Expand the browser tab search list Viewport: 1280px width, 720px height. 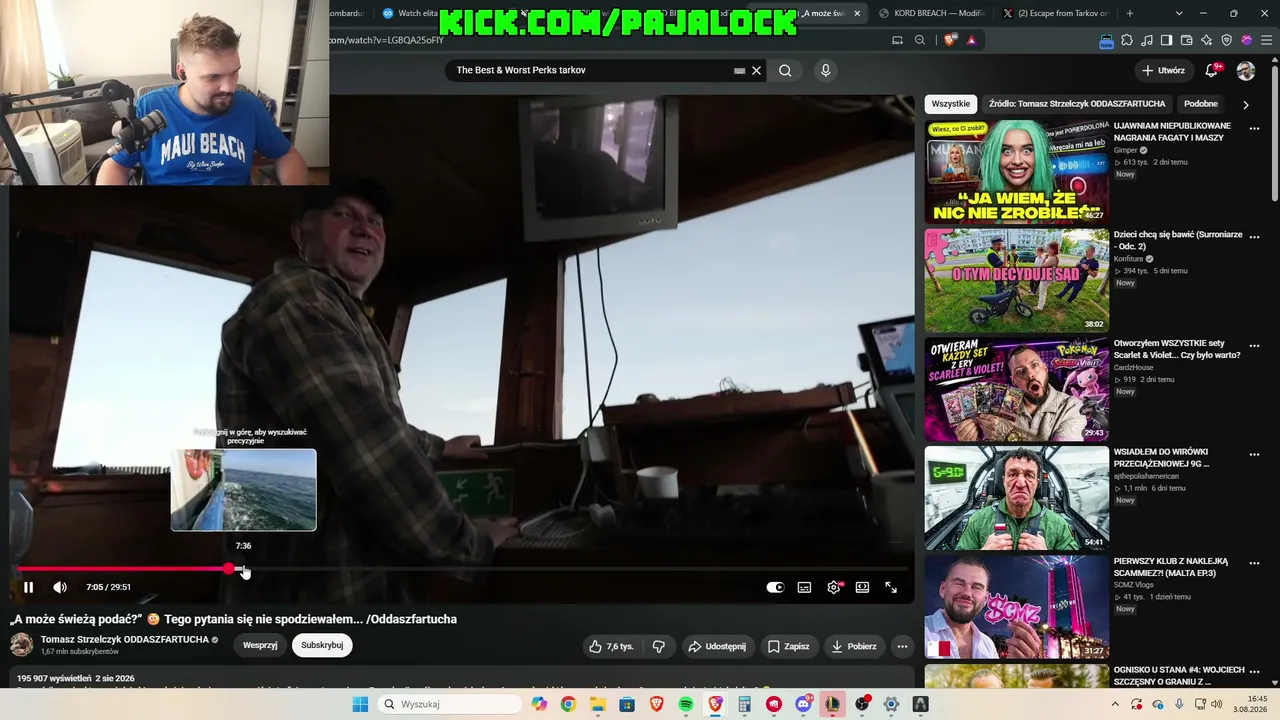pos(1179,13)
